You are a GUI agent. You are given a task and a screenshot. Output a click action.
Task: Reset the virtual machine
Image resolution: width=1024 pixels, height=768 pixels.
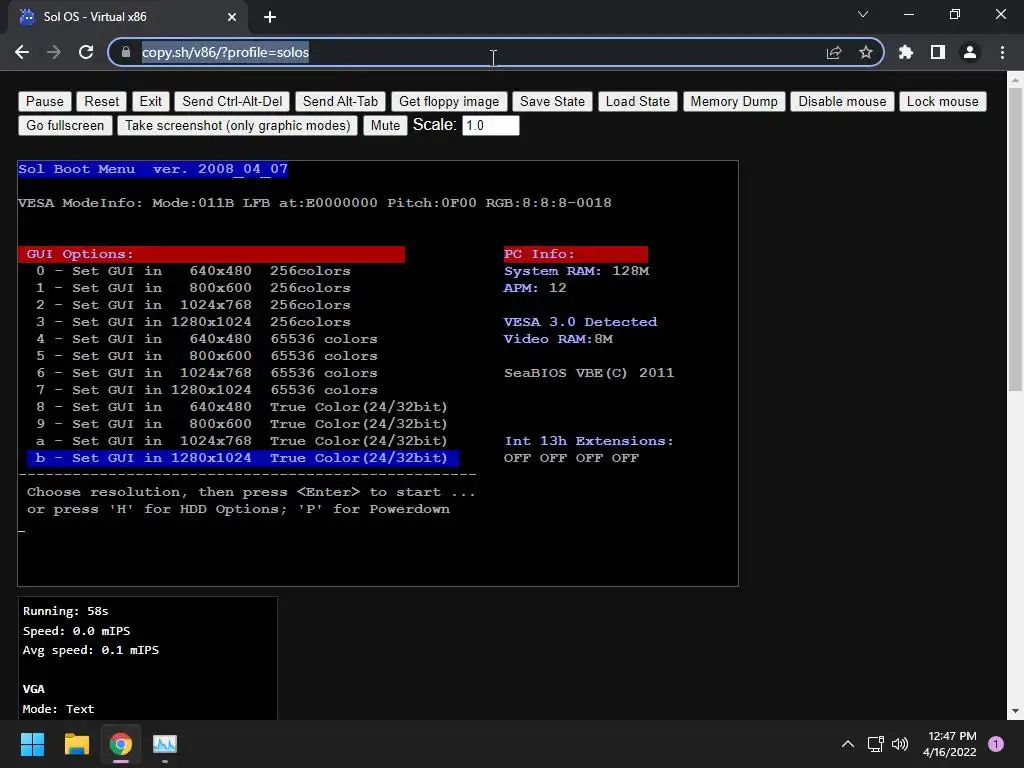[x=102, y=101]
